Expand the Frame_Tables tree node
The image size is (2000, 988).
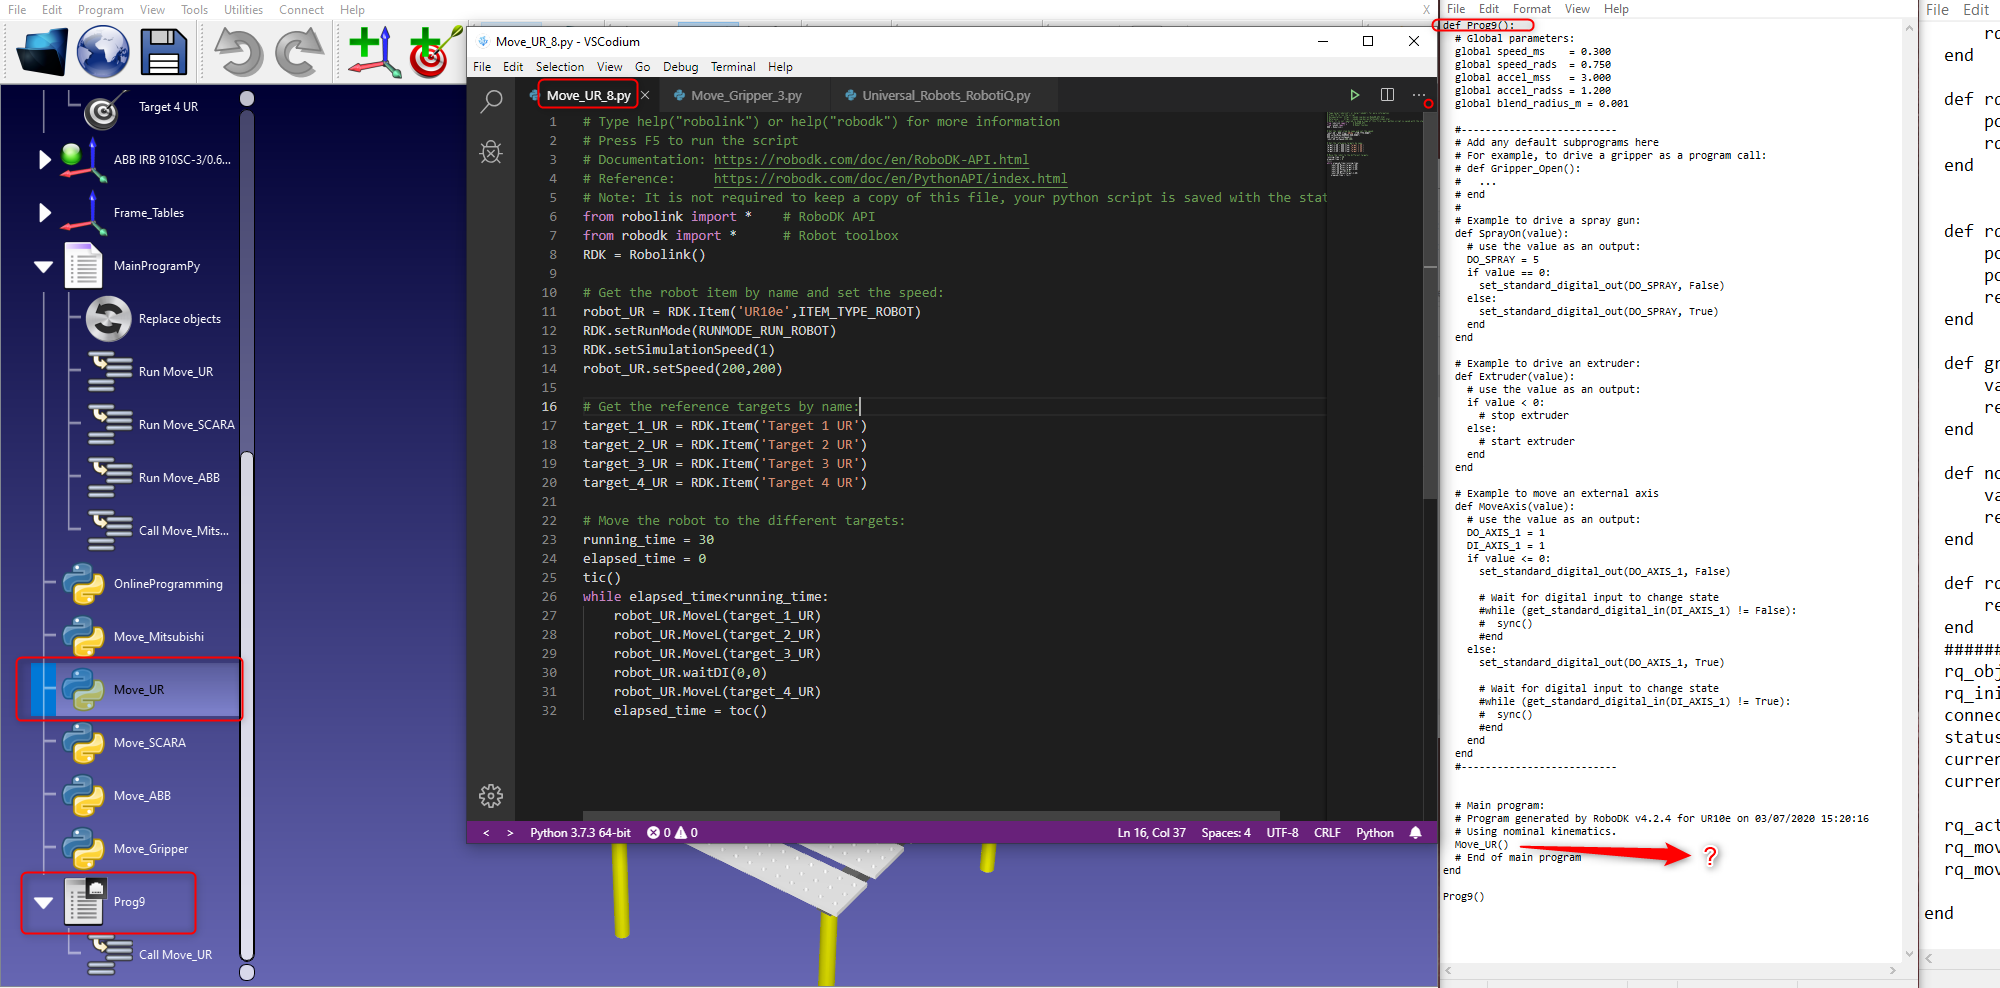click(44, 213)
